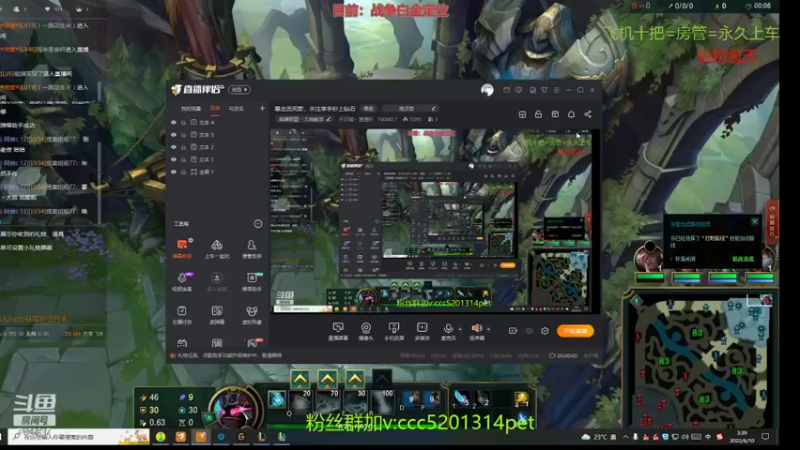The height and width of the screenshot is (450, 800).
Task: Click the taskbar clock
Action: click(x=742, y=437)
